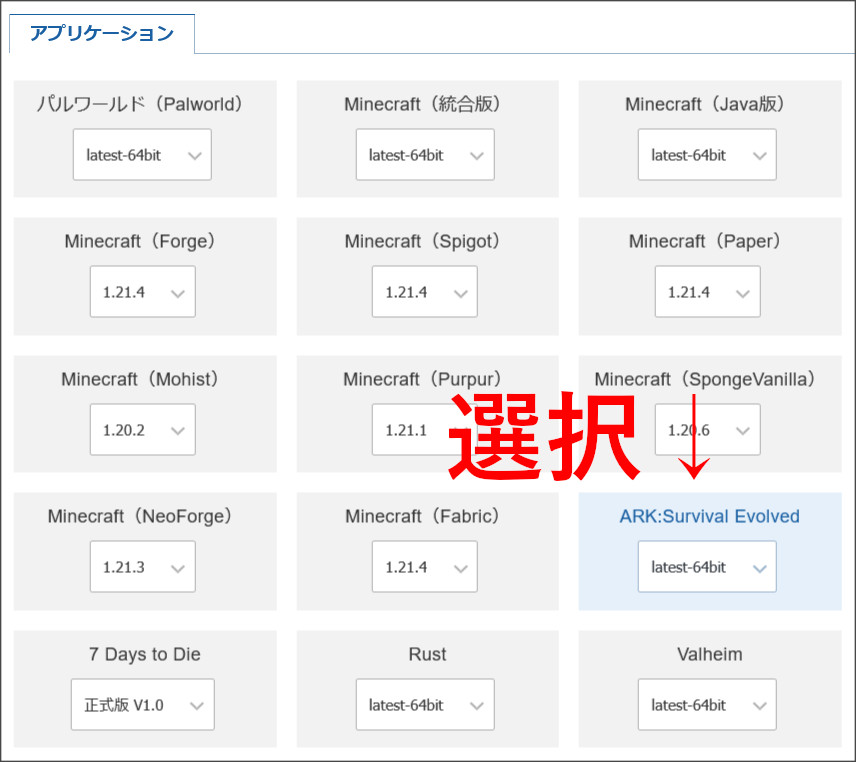This screenshot has height=762, width=856.
Task: Choose the 7 Days to Die title
Action: tap(145, 654)
